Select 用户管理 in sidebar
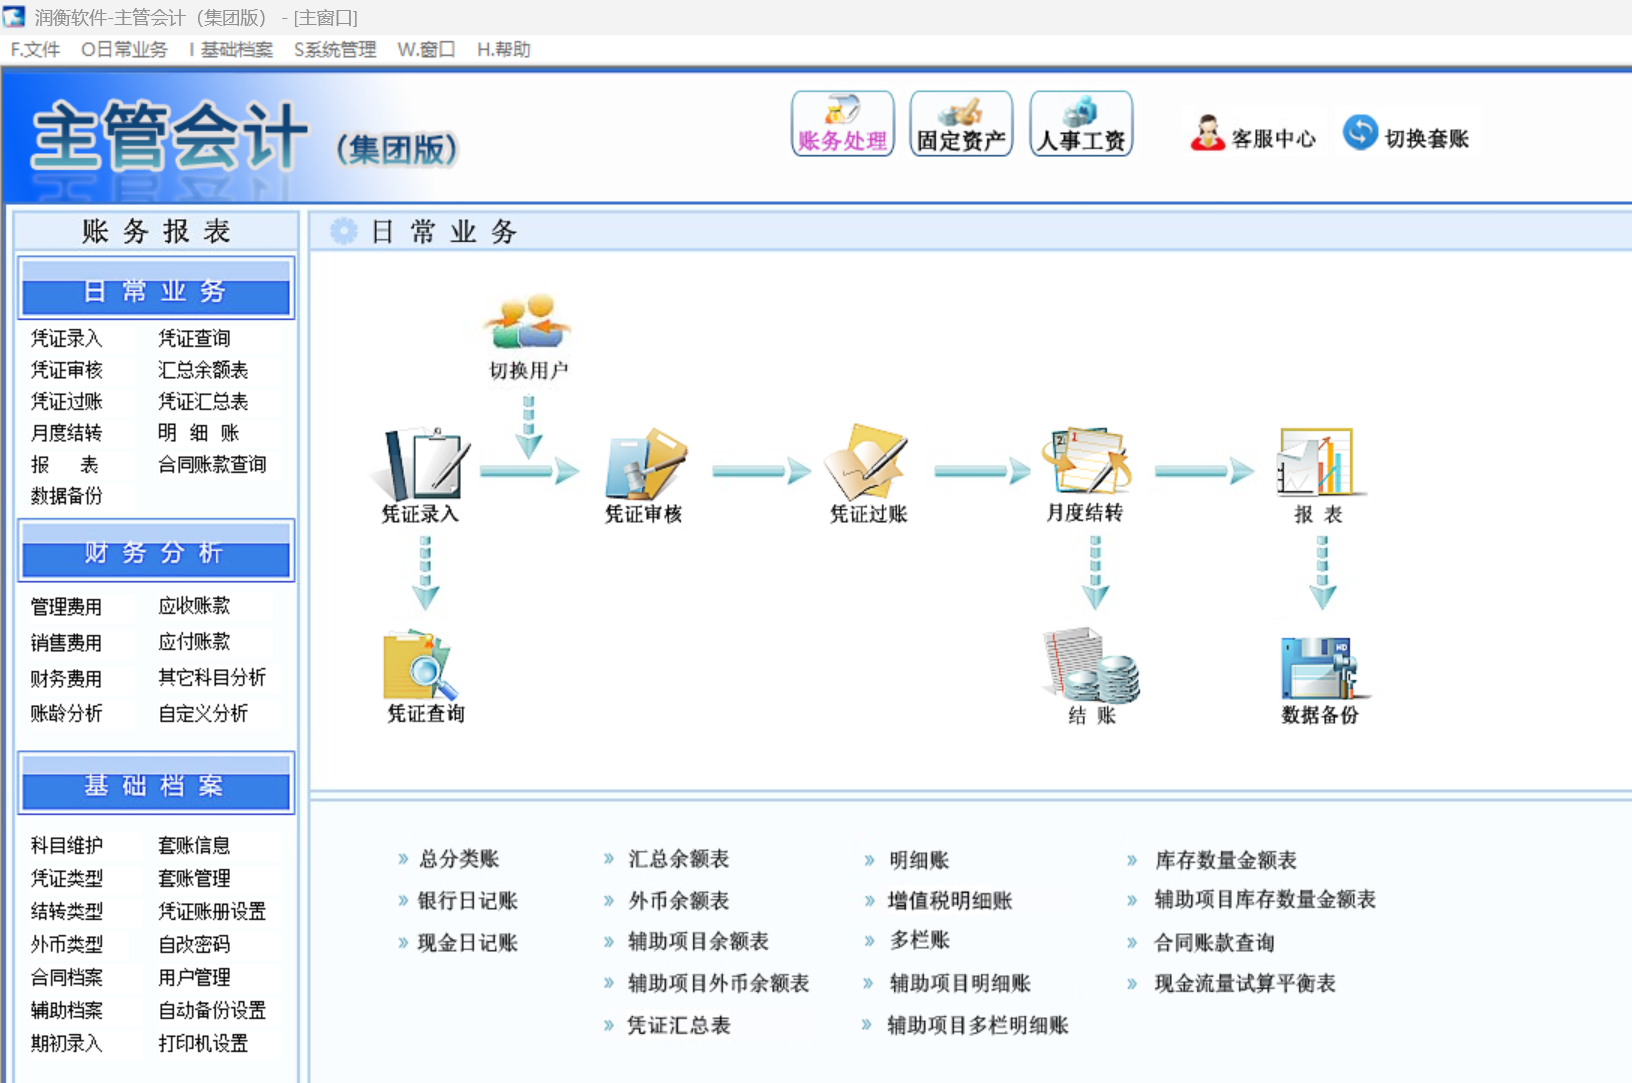This screenshot has height=1083, width=1632. pyautogui.click(x=194, y=977)
